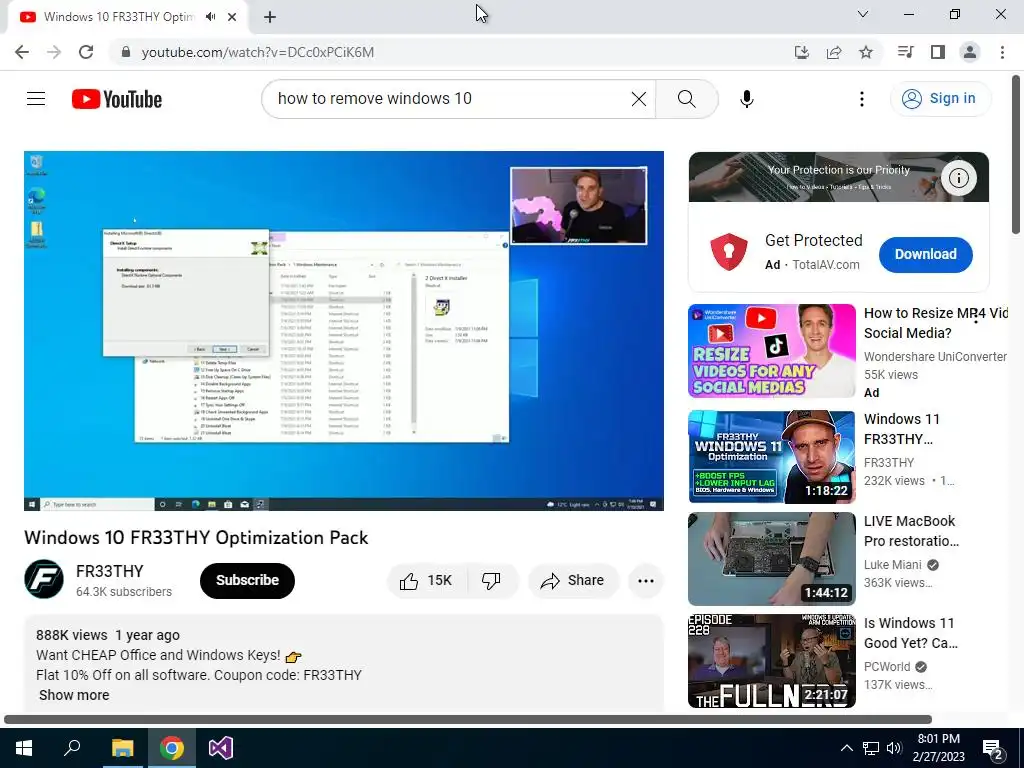Open the Windows Start menu
This screenshot has width=1024, height=768.
coord(24,748)
